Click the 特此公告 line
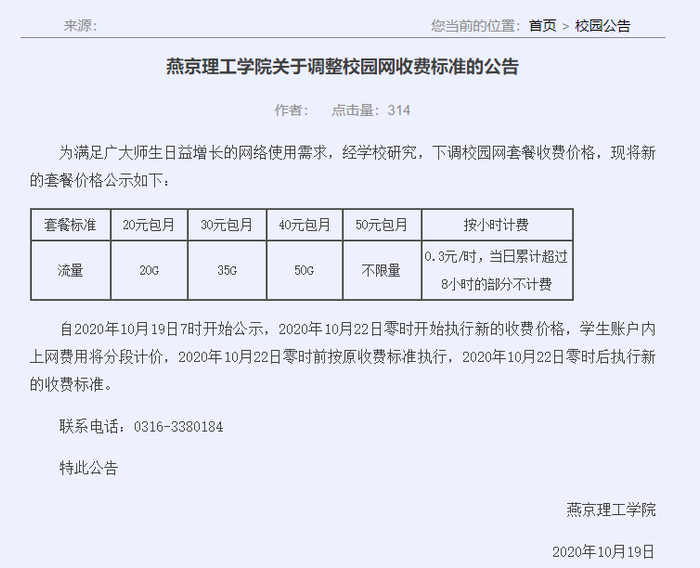700x568 pixels. coord(89,468)
